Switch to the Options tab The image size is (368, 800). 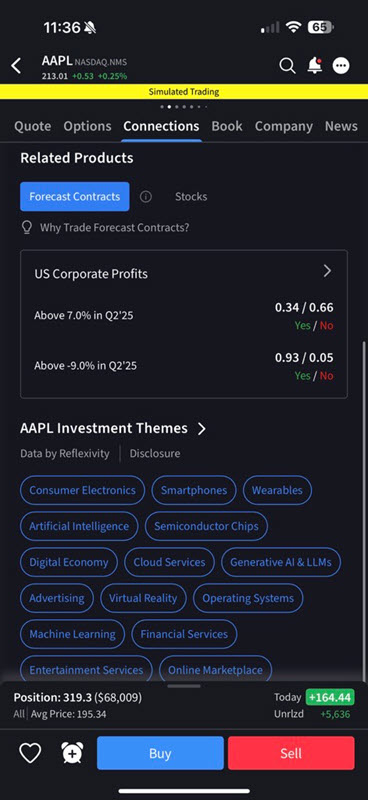(x=87, y=126)
